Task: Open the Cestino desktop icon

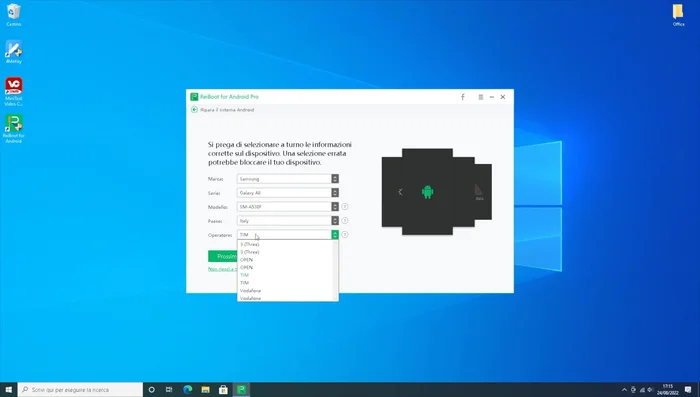Action: tap(13, 15)
